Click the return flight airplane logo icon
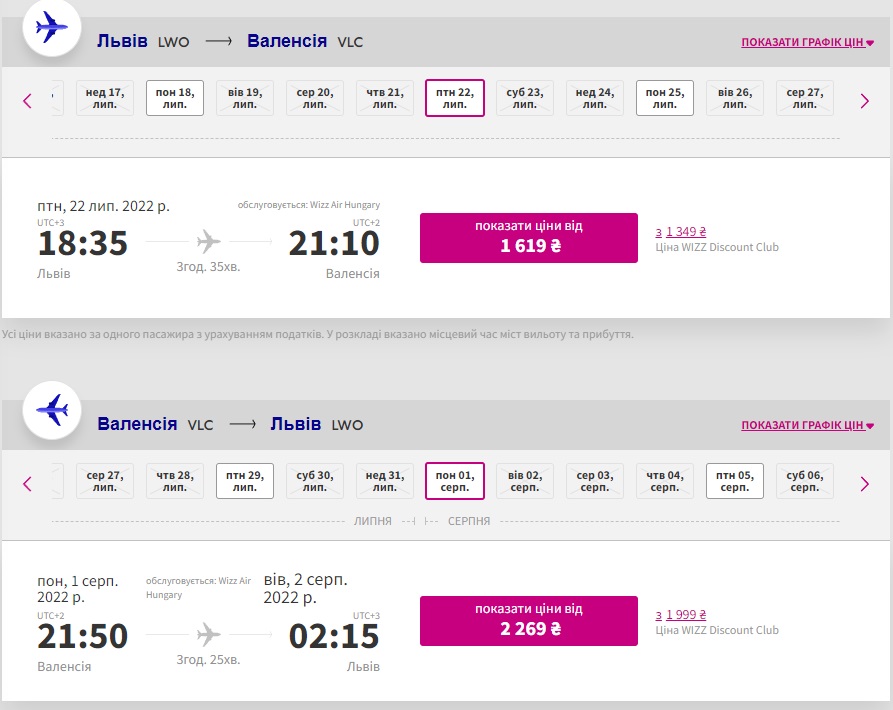893x710 pixels. pyautogui.click(x=52, y=409)
